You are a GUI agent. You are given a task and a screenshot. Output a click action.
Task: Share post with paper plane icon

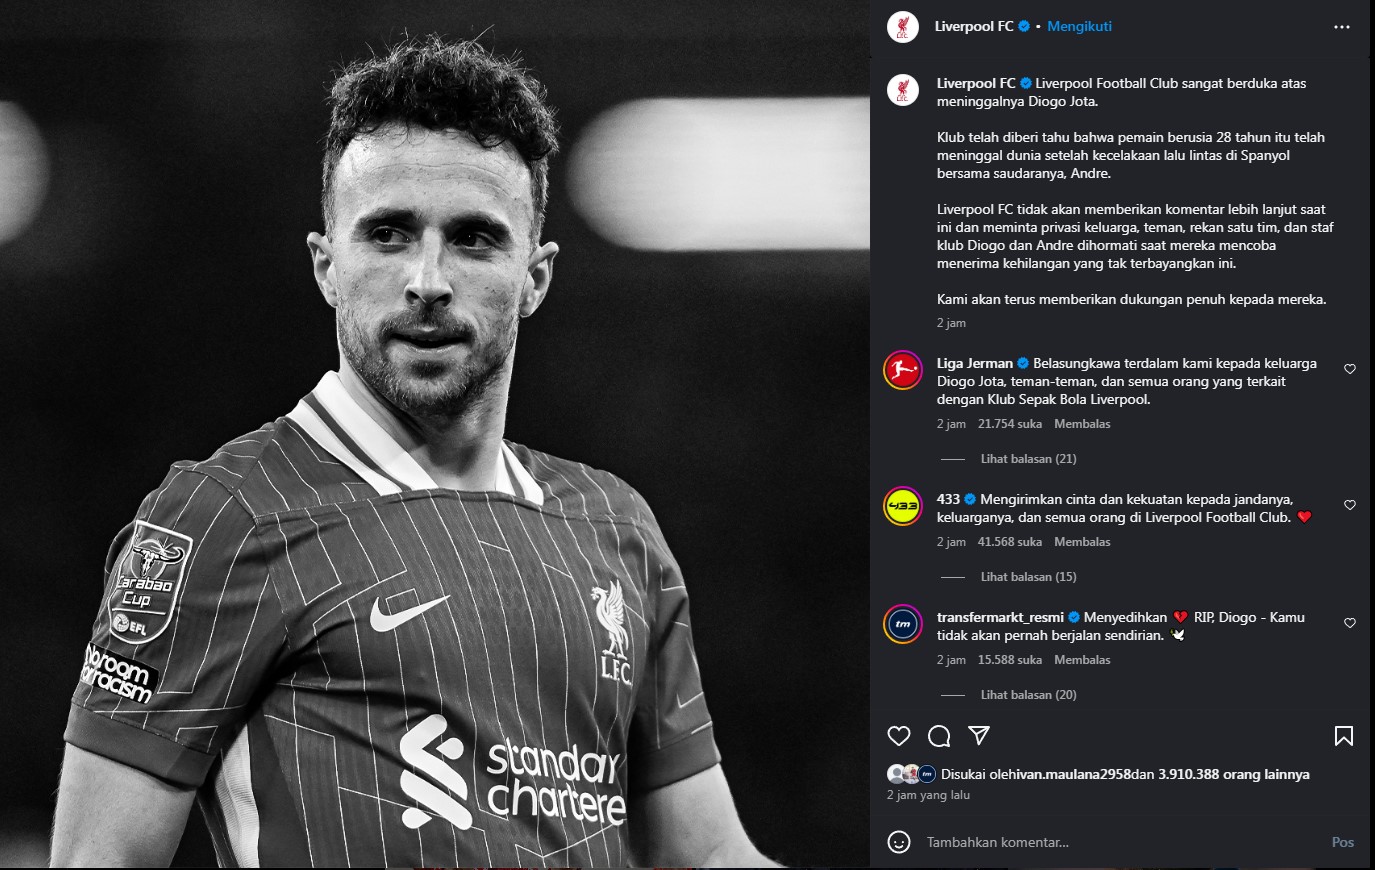click(x=979, y=736)
